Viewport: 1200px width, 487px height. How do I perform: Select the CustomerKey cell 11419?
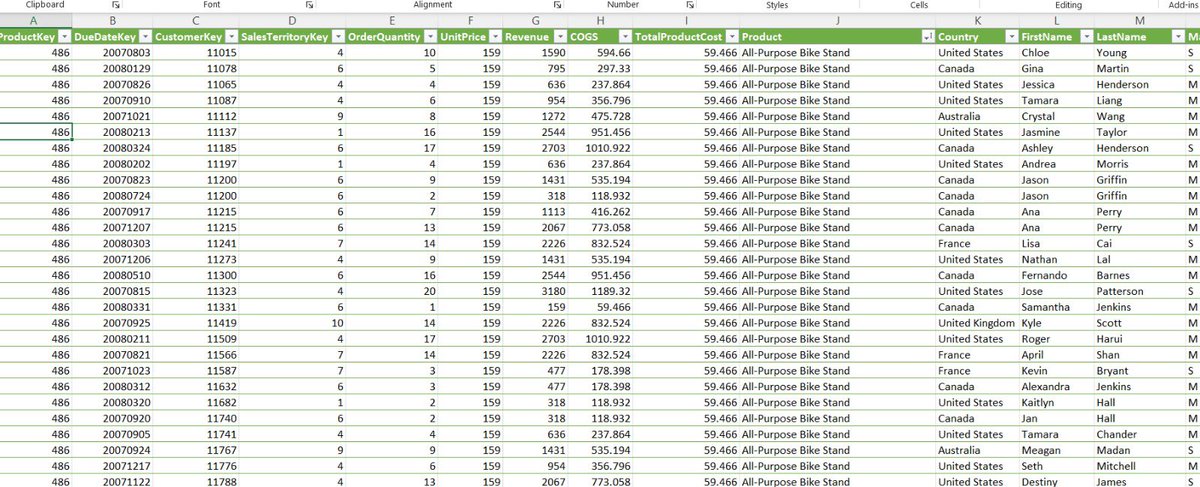click(x=195, y=323)
